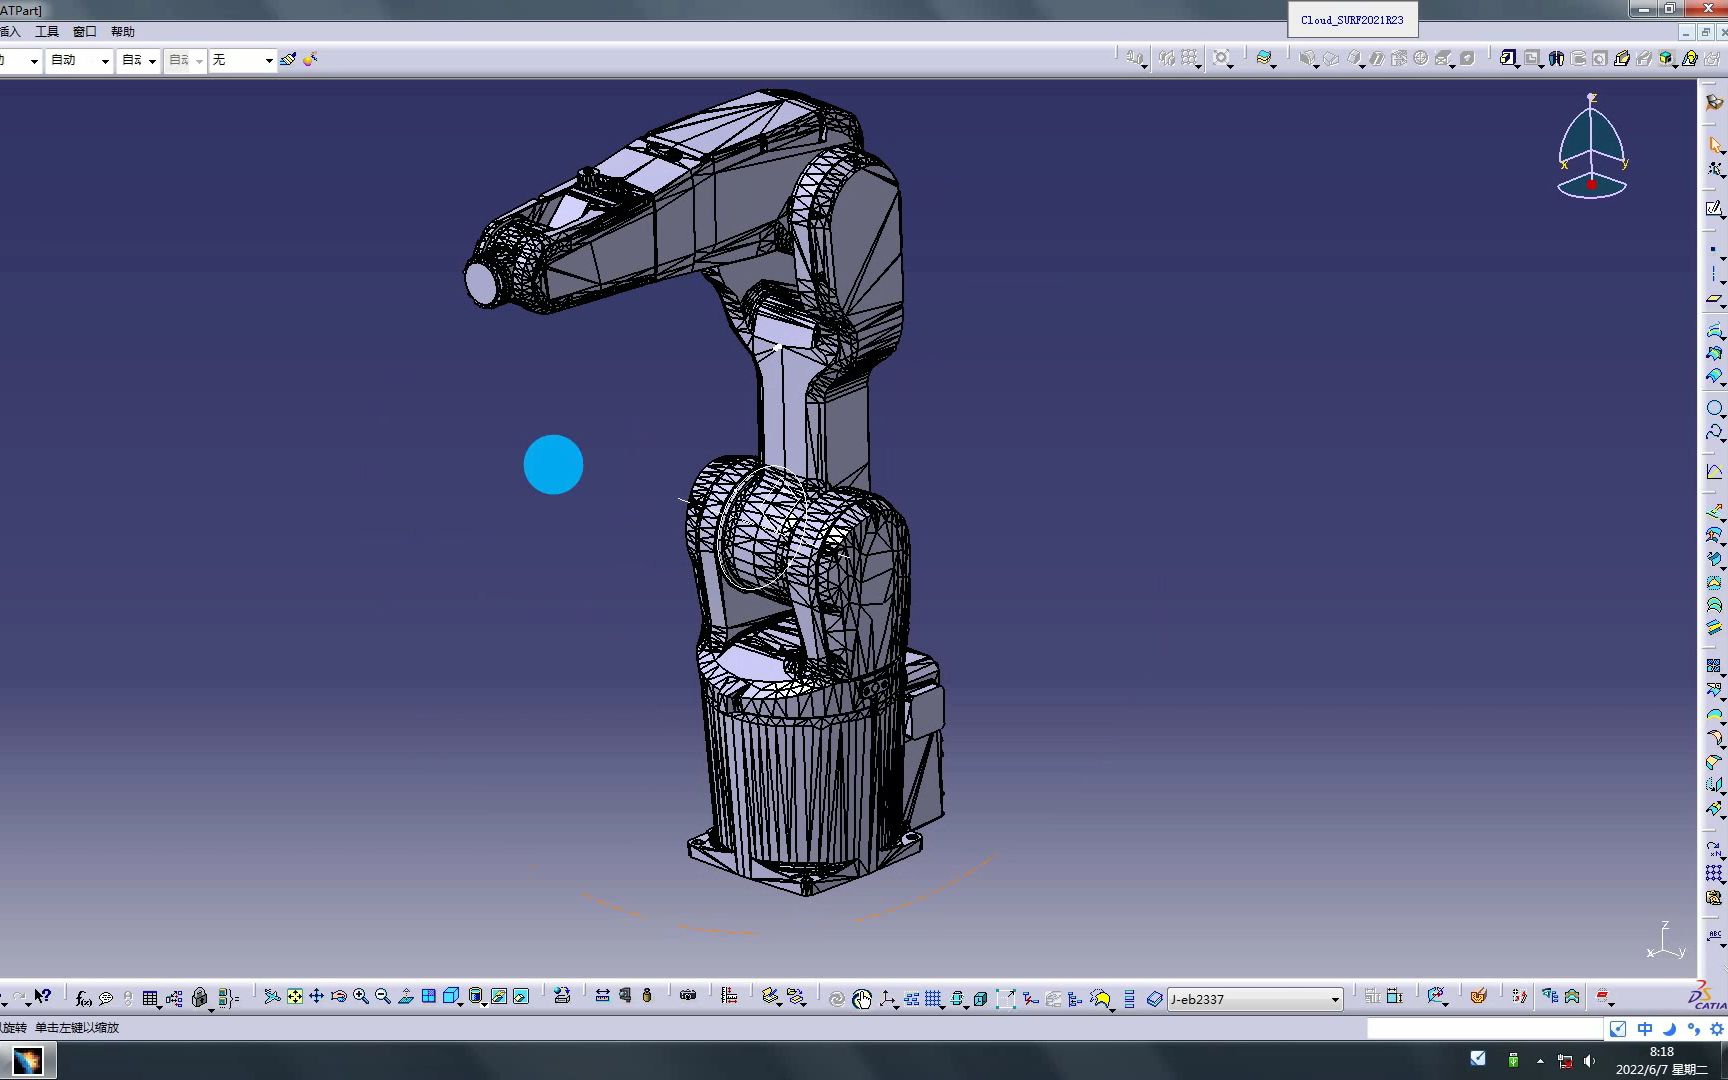Open the 窗口 menu
Screen dimensions: 1728x1080
point(84,31)
